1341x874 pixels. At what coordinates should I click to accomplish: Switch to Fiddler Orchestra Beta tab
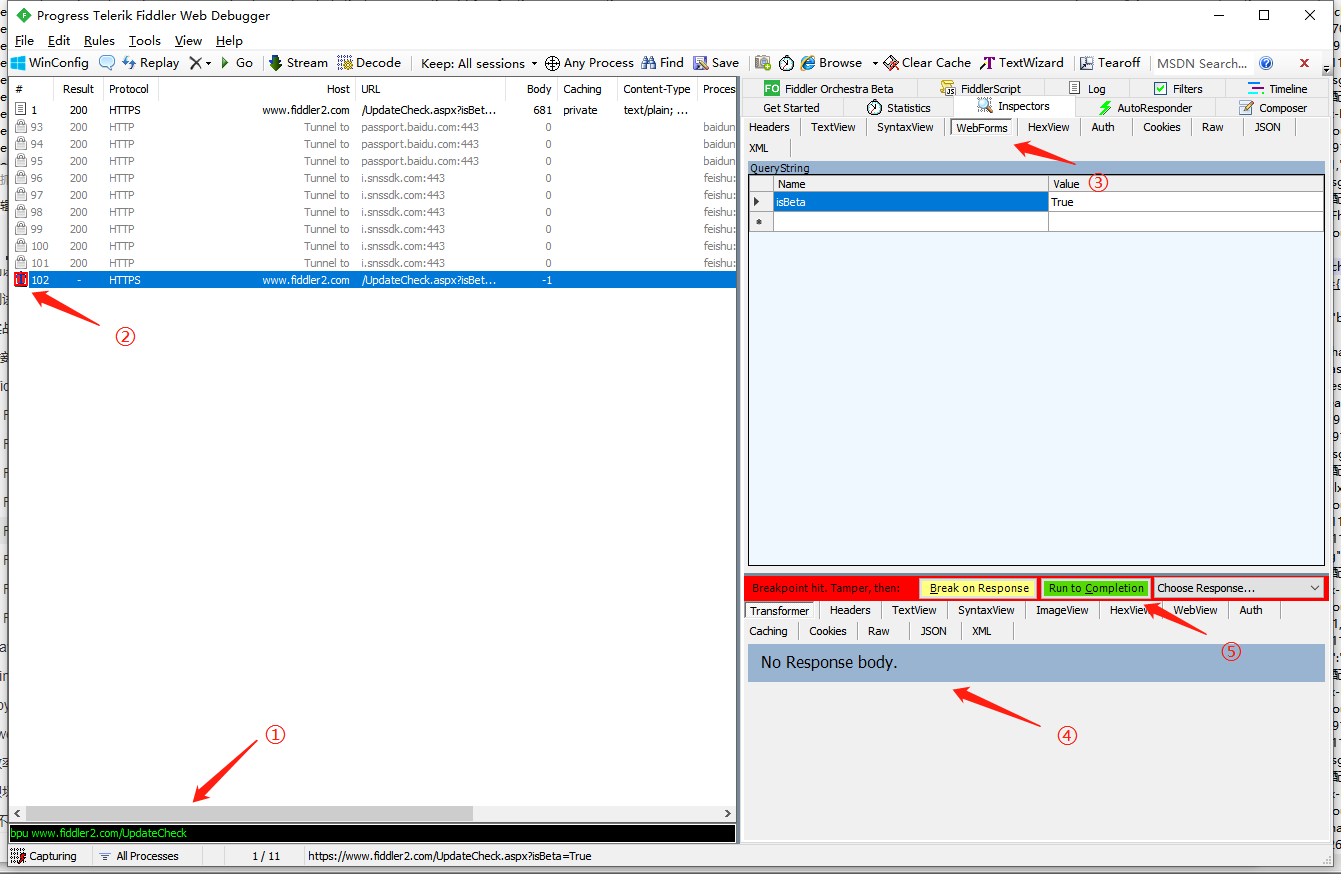[x=829, y=89]
